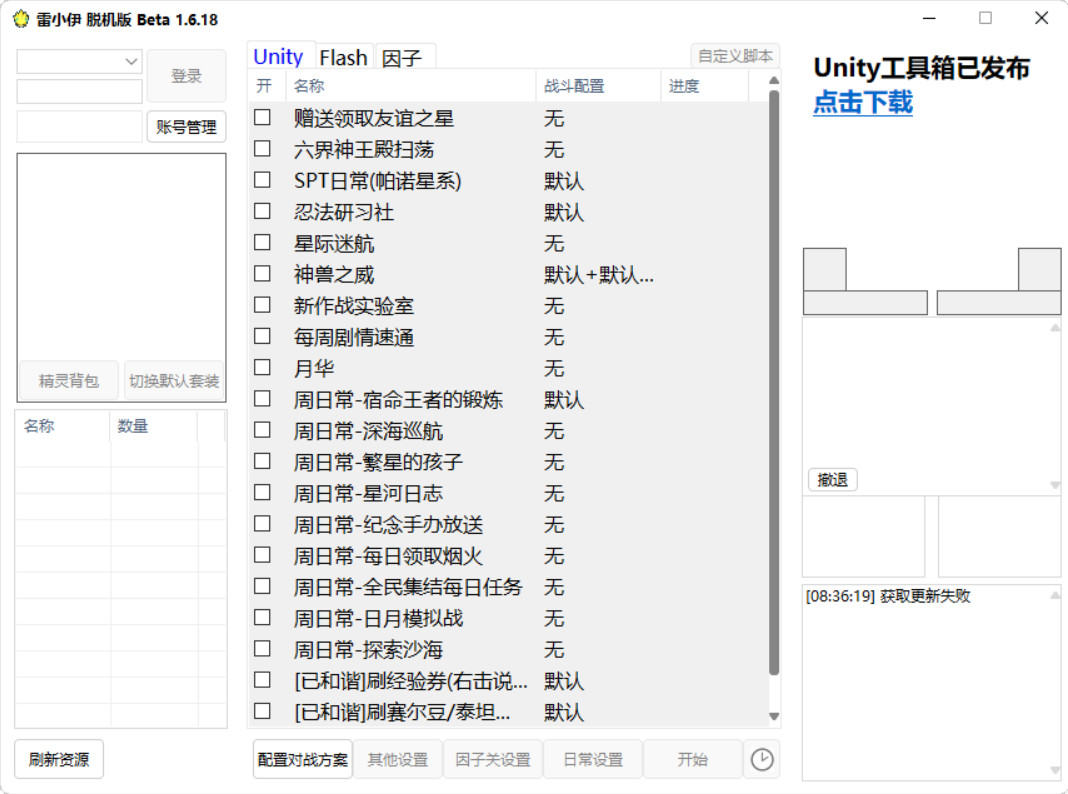
Task: Open the 因子 tab
Action: pyautogui.click(x=402, y=58)
